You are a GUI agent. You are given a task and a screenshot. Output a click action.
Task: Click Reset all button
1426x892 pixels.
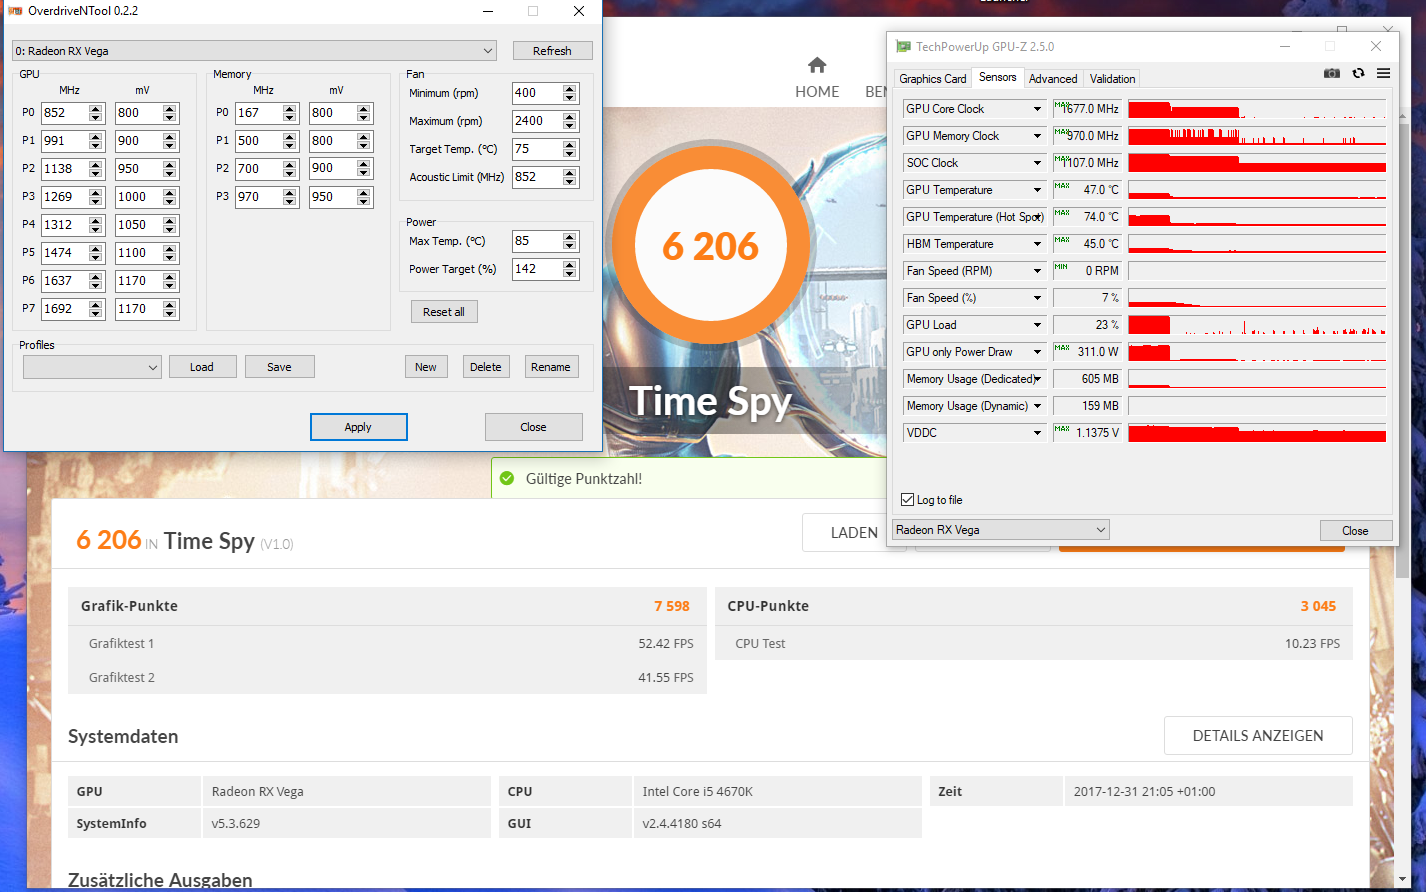click(x=443, y=312)
